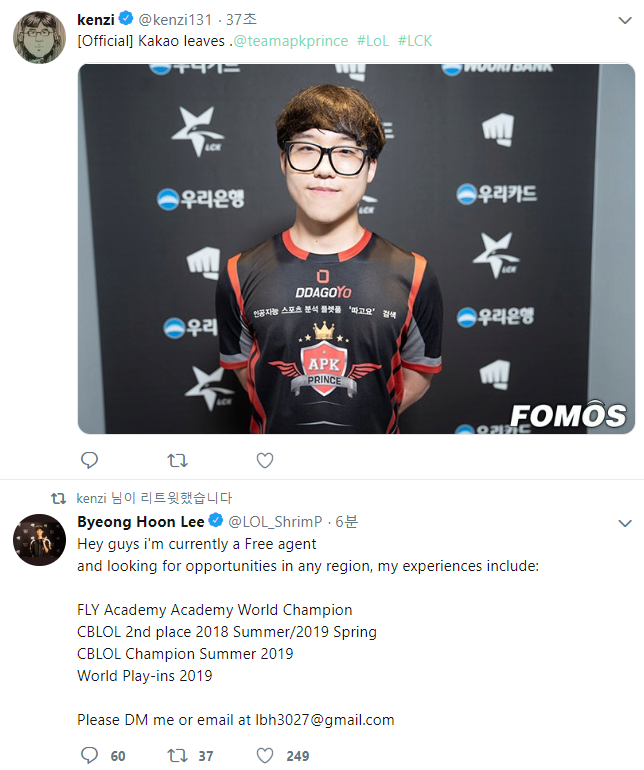Like Byeong Hoon Lee's free agent tweet
The height and width of the screenshot is (770, 644).
point(265,755)
